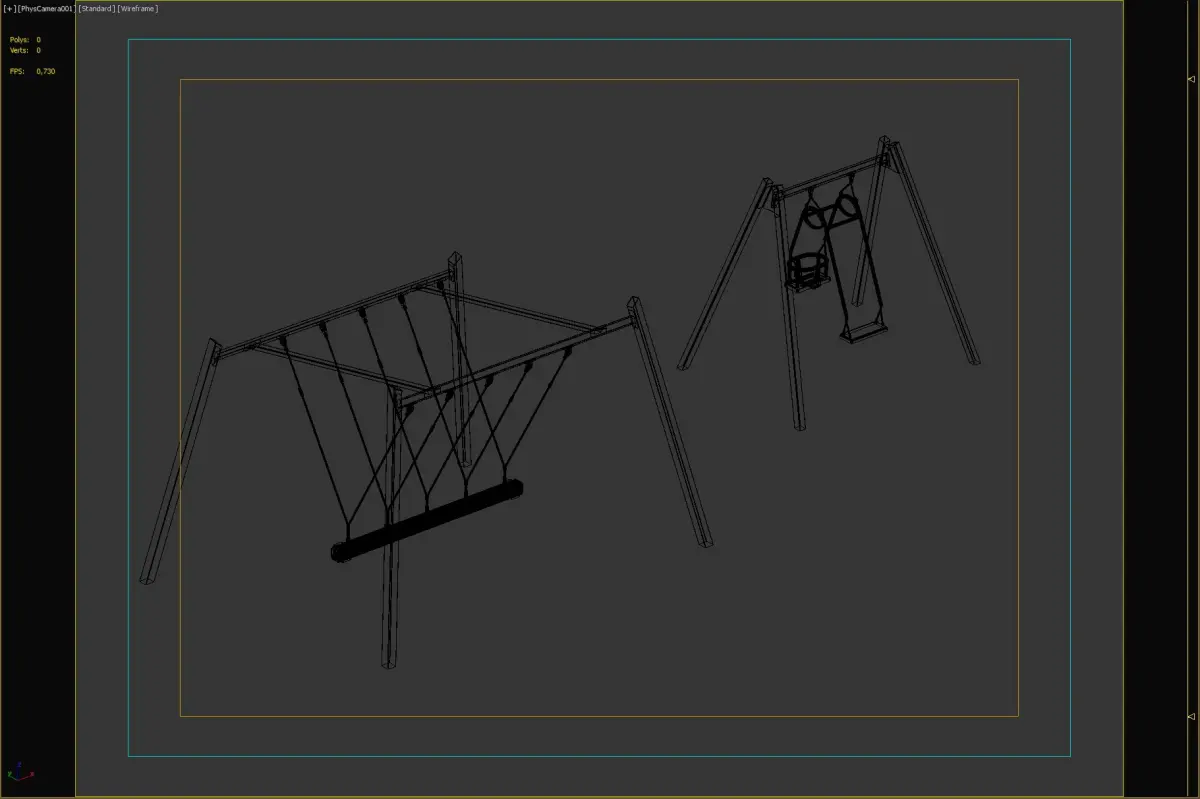Open the PhysCamera001 point-of-view menu
This screenshot has height=799, width=1200.
pyautogui.click(x=47, y=9)
